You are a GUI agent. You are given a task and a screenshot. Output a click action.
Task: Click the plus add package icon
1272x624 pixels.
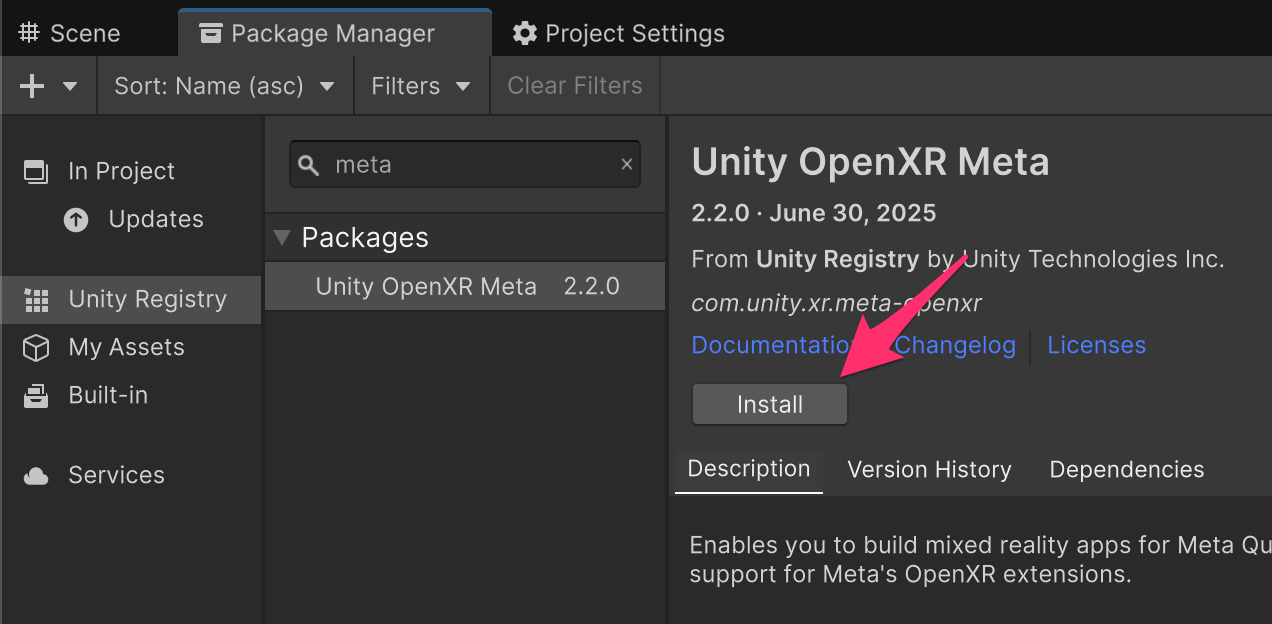click(x=32, y=86)
